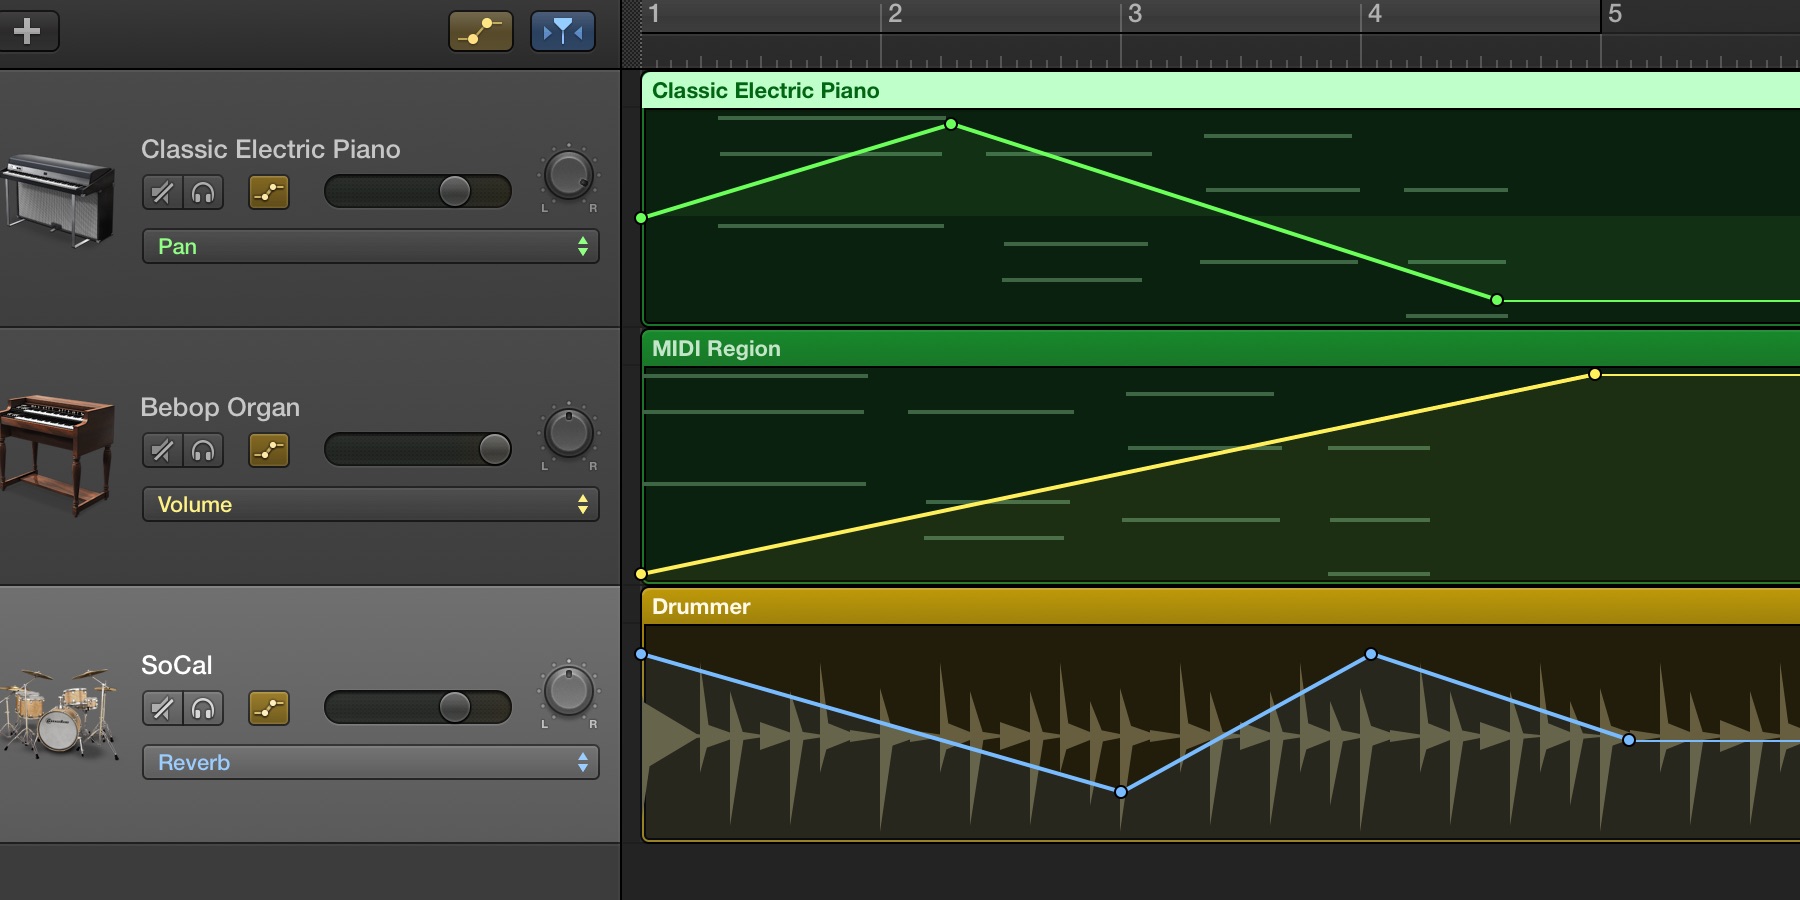Solo the Classic Electric Piano track
The height and width of the screenshot is (900, 1800).
tap(203, 192)
